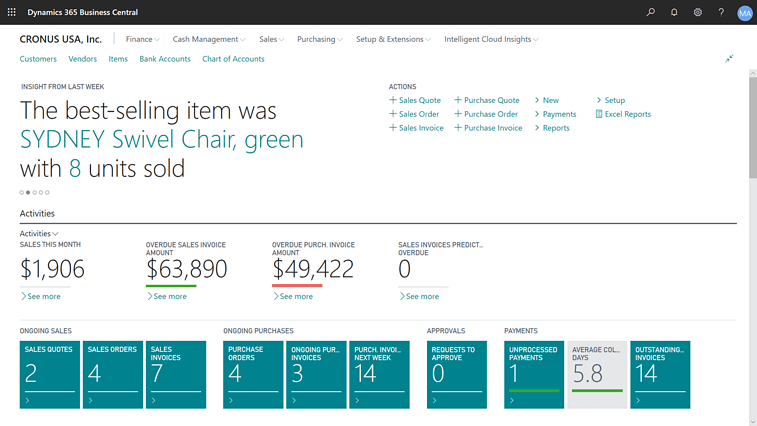Open the Vendors link
Screen dimensions: 757x426
(x=83, y=59)
